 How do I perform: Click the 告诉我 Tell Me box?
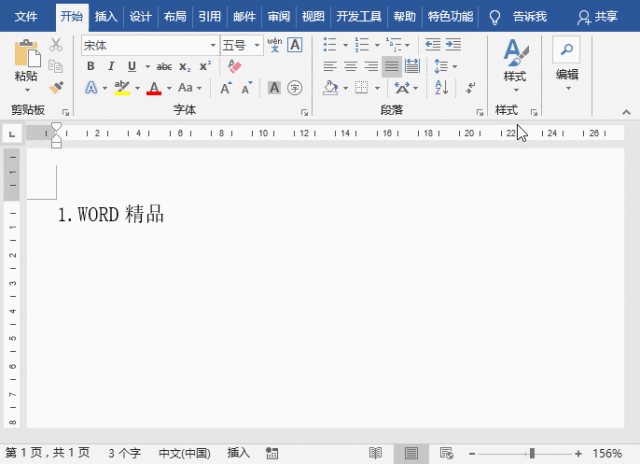pyautogui.click(x=530, y=17)
